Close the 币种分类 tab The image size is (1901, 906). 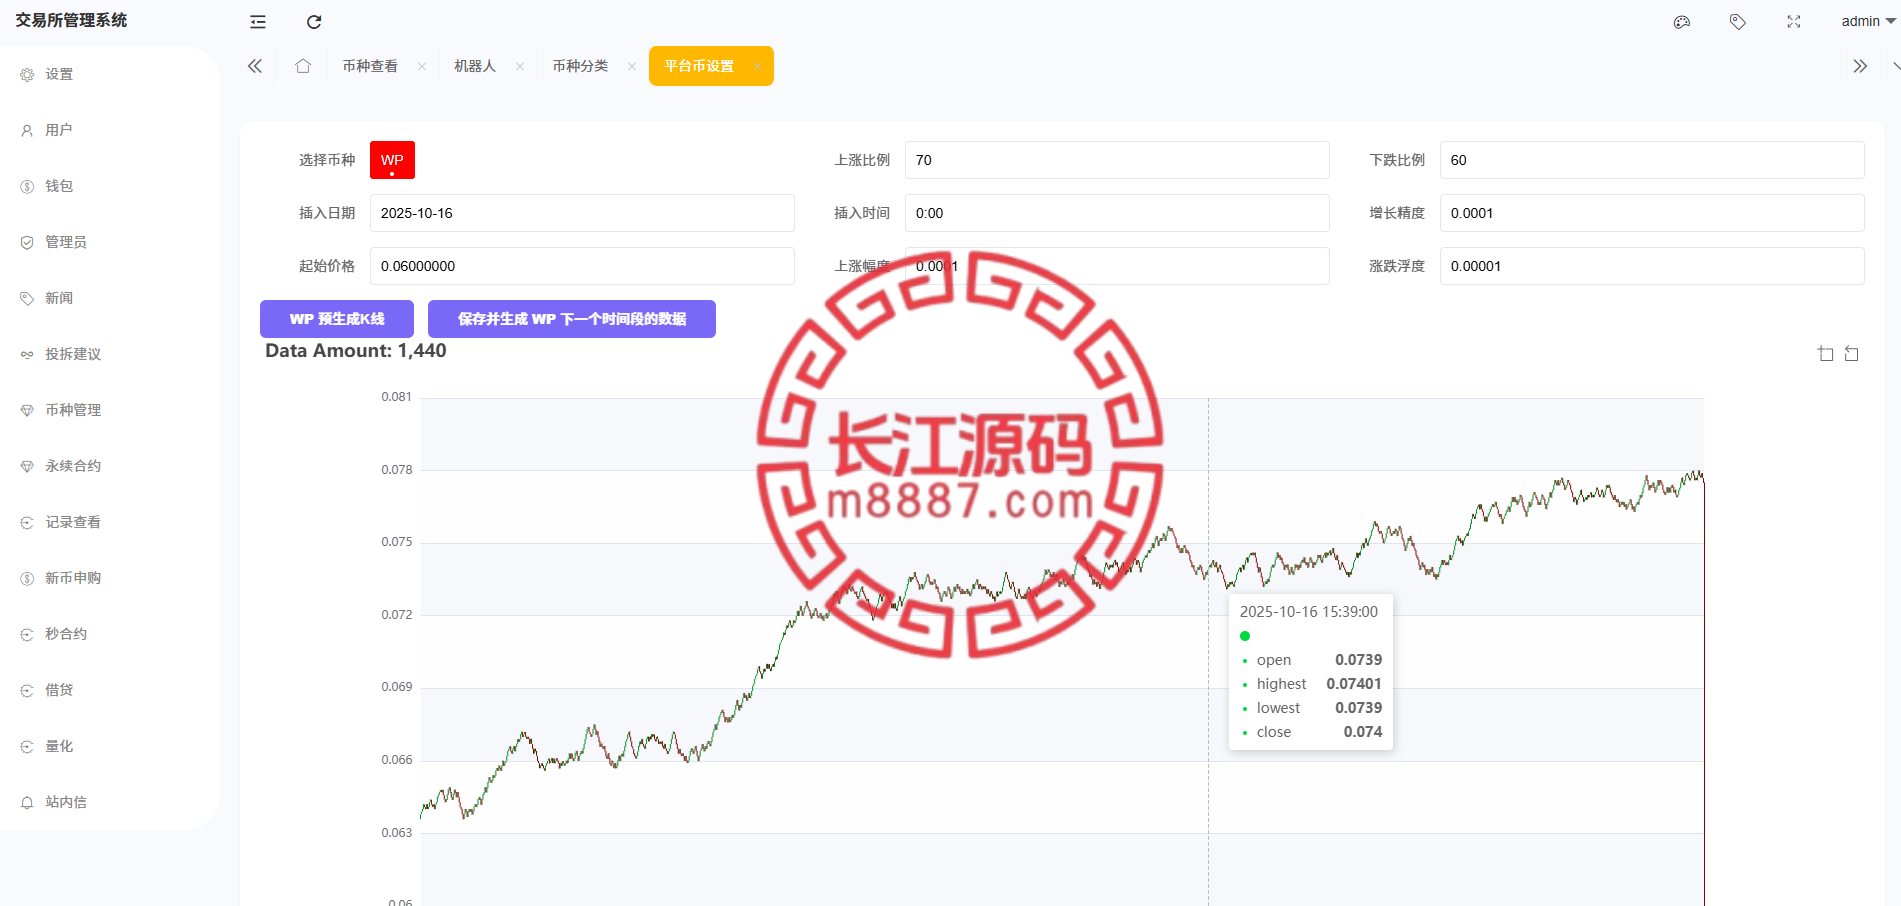pyautogui.click(x=632, y=67)
